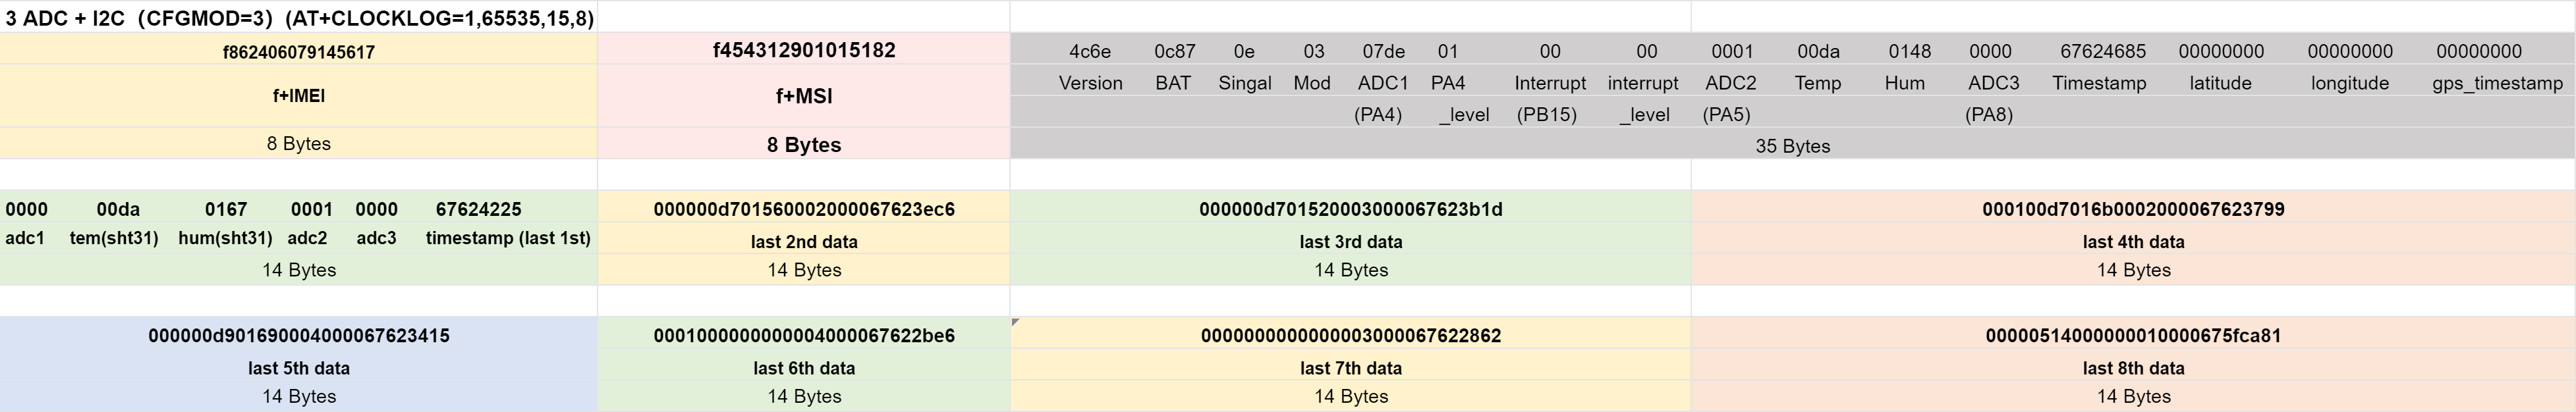The width and height of the screenshot is (2576, 412).
Task: Click the 'ADC2' label
Action: point(1731,83)
